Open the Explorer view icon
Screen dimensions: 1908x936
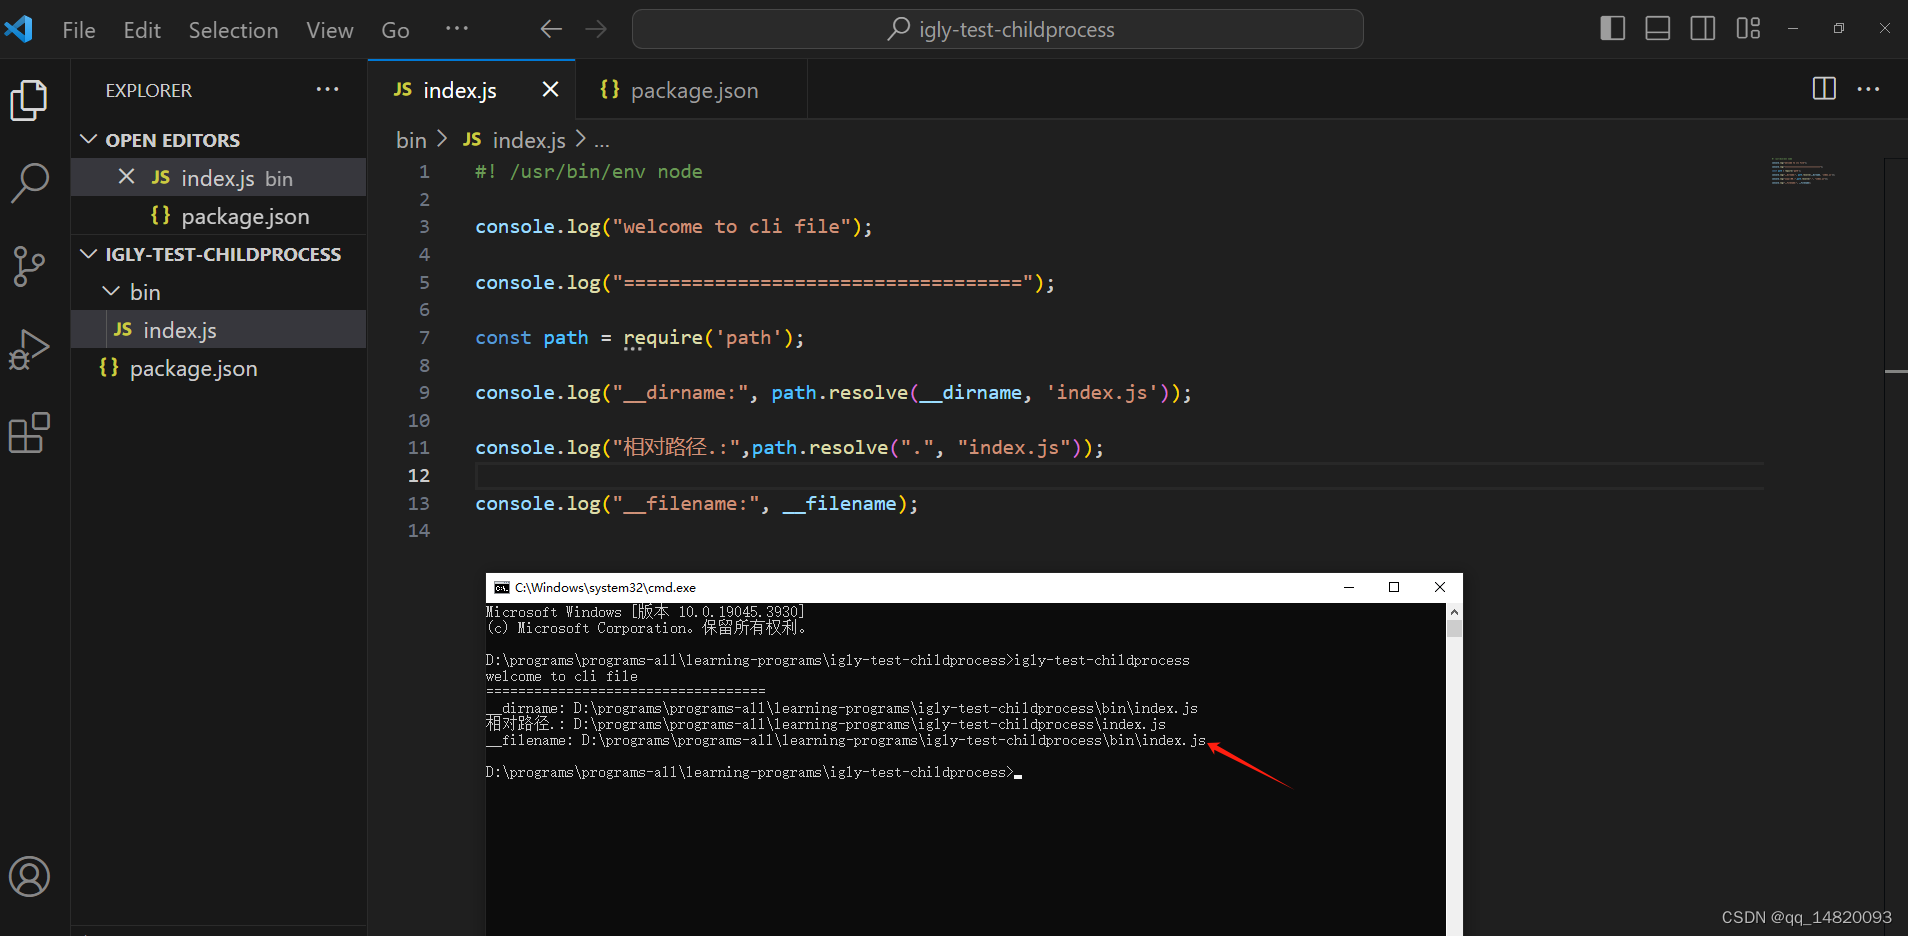(30, 100)
